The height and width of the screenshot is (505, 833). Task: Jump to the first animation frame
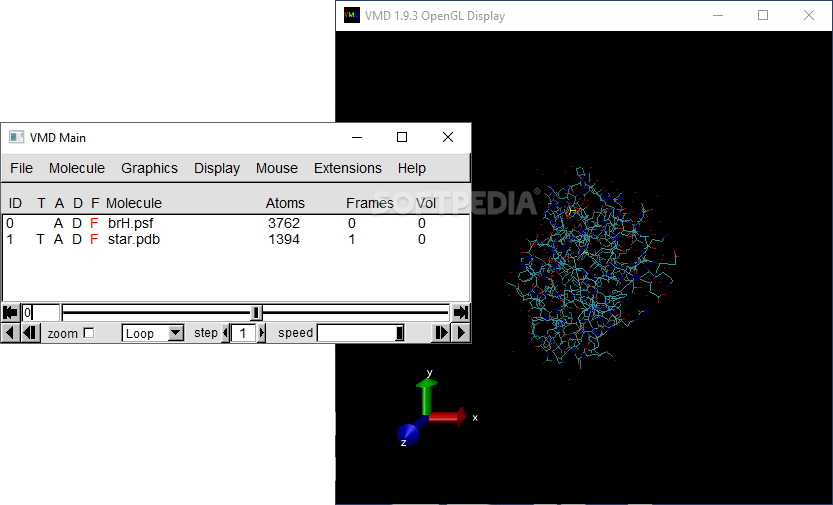click(x=10, y=312)
